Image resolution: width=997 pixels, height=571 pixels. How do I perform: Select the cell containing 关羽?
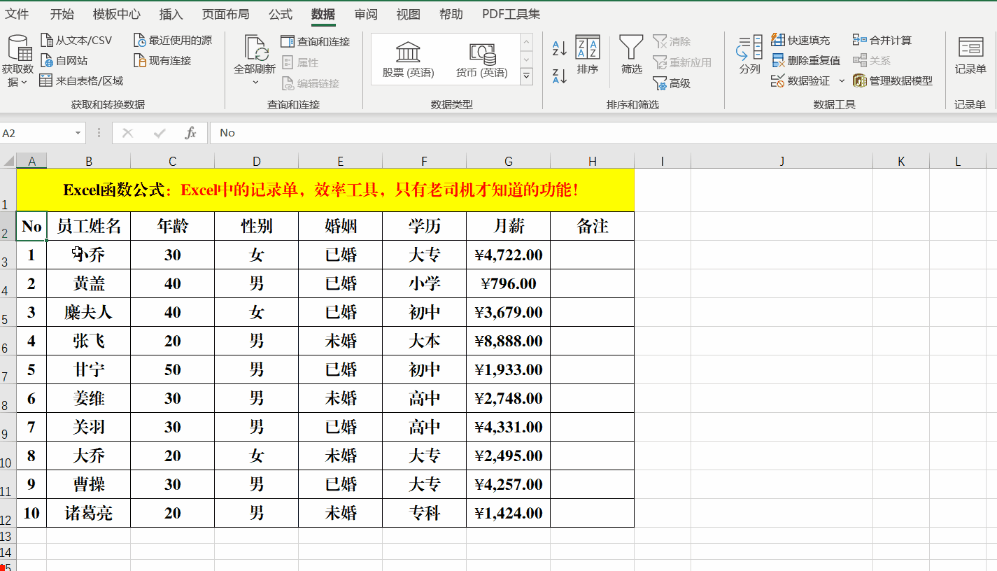88,427
